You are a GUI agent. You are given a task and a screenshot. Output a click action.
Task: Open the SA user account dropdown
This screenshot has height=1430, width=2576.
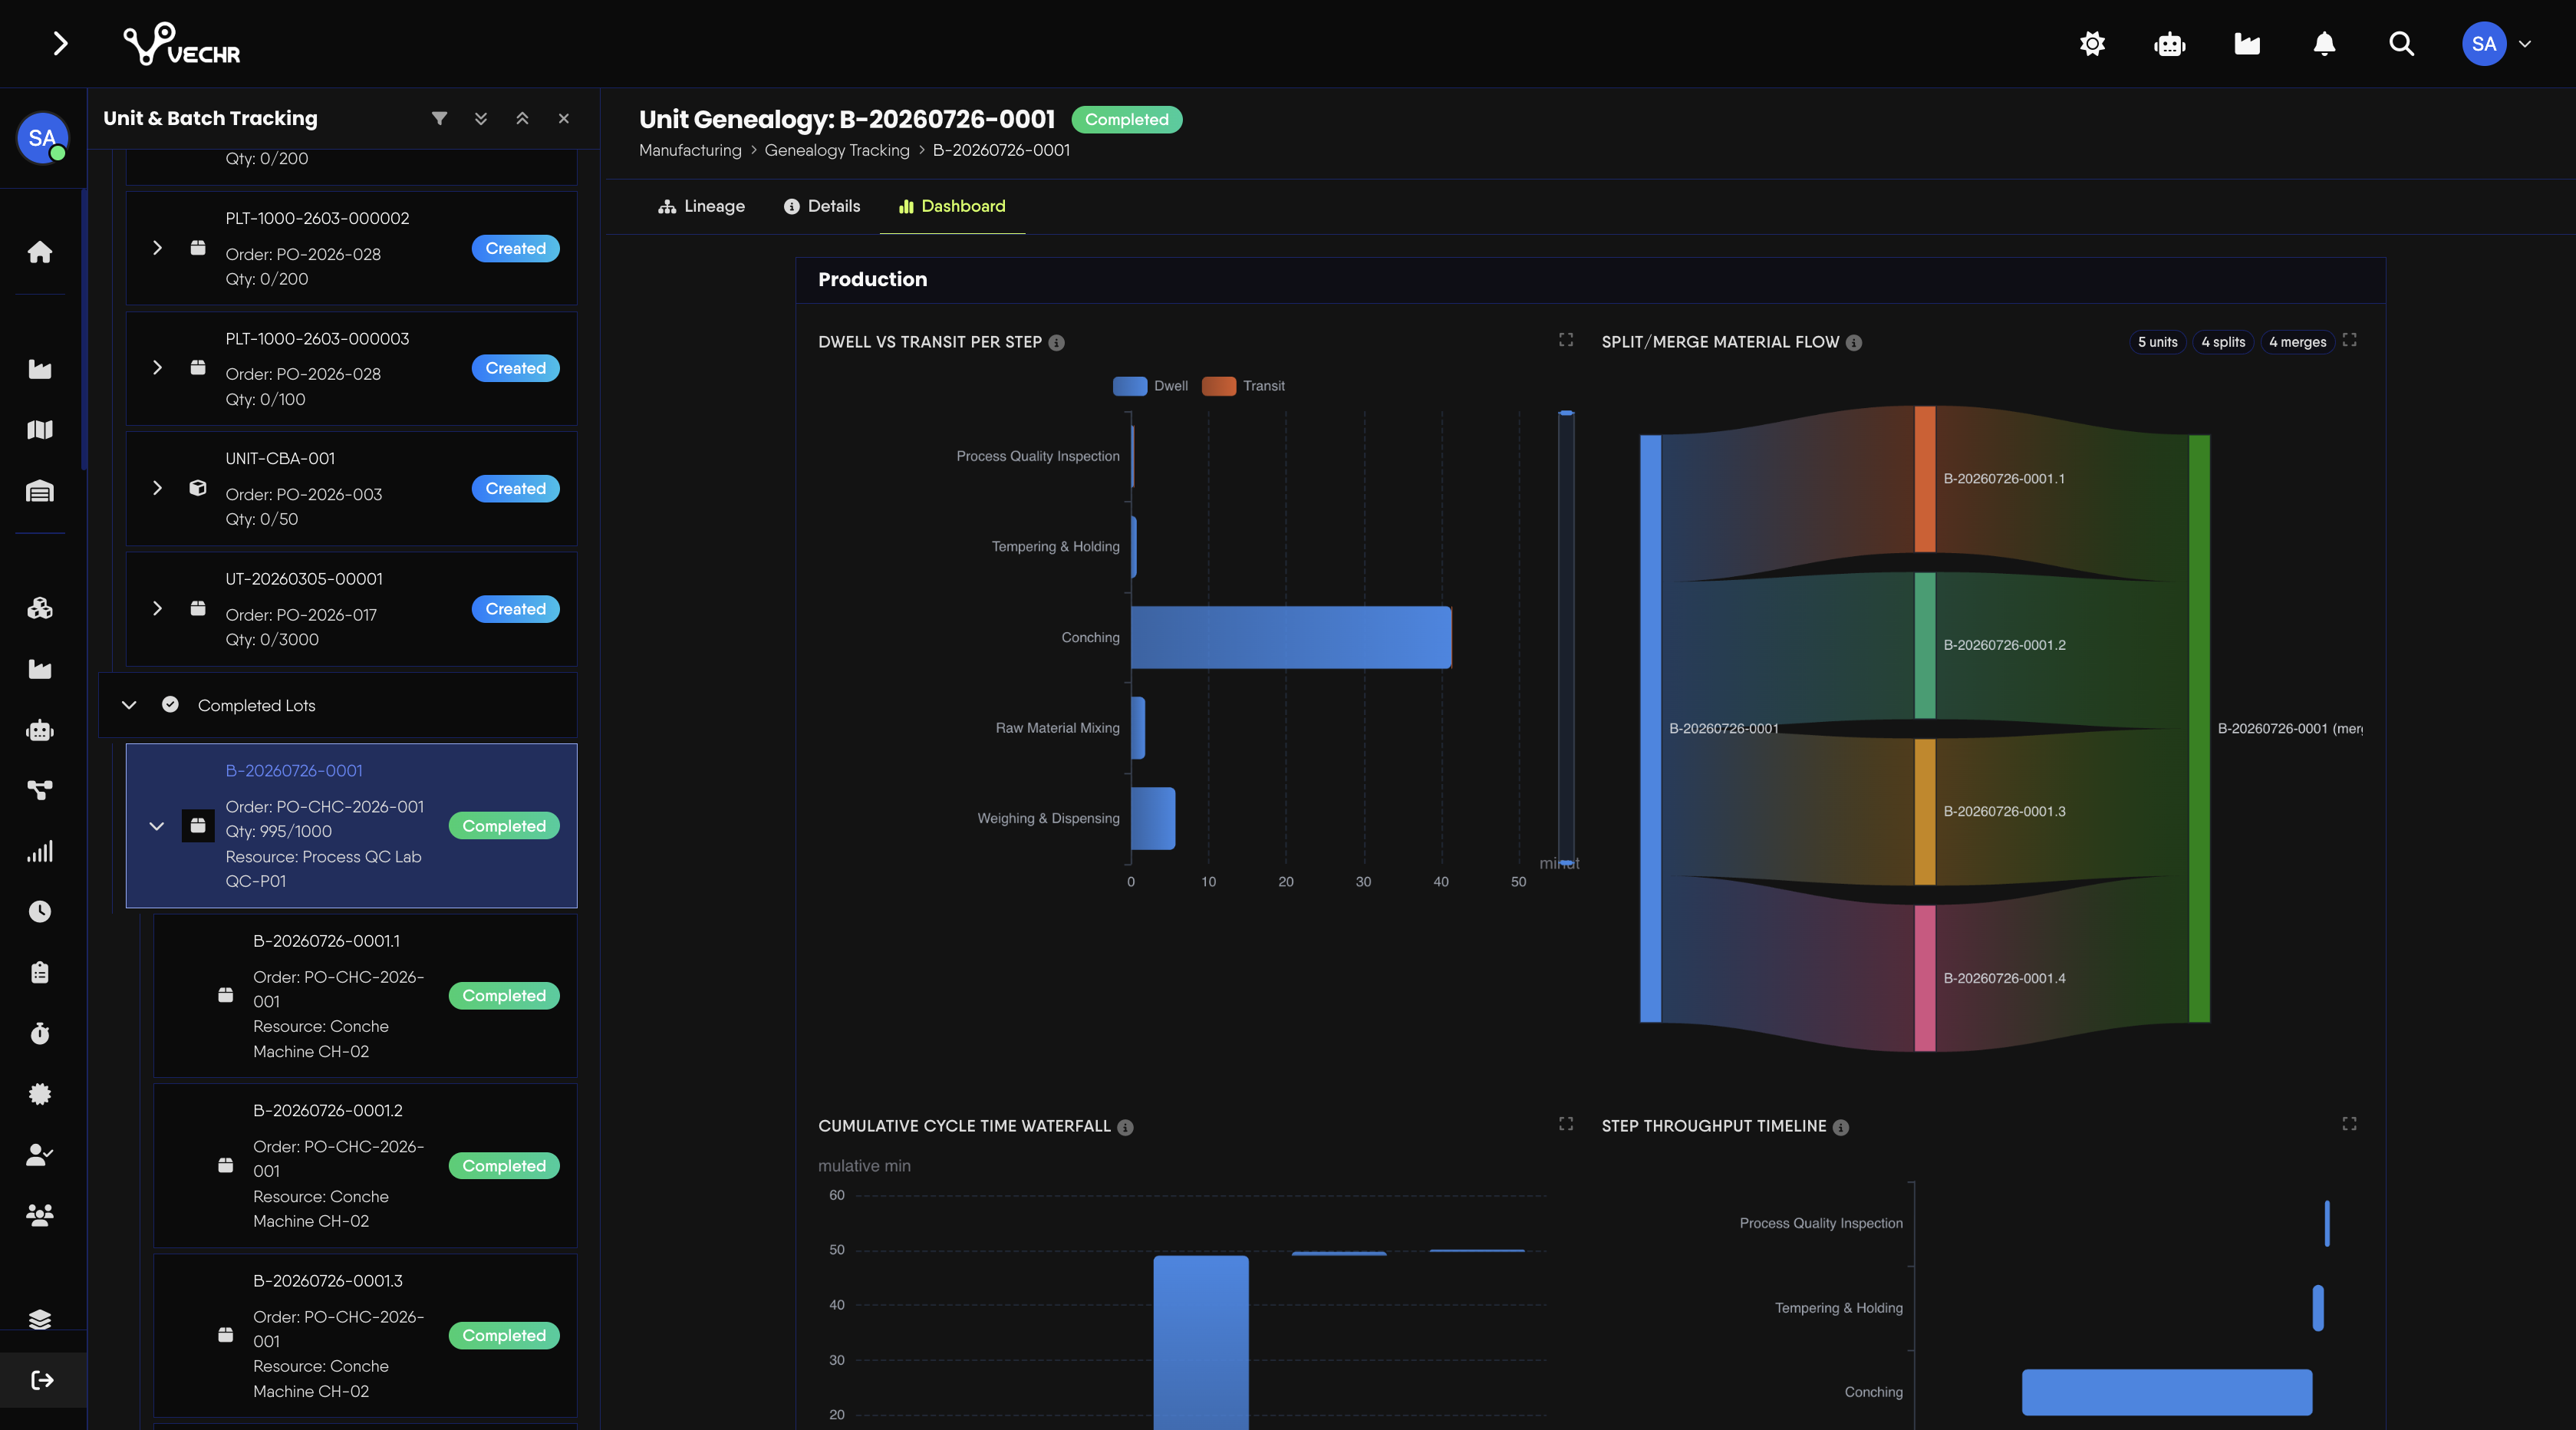[2497, 44]
